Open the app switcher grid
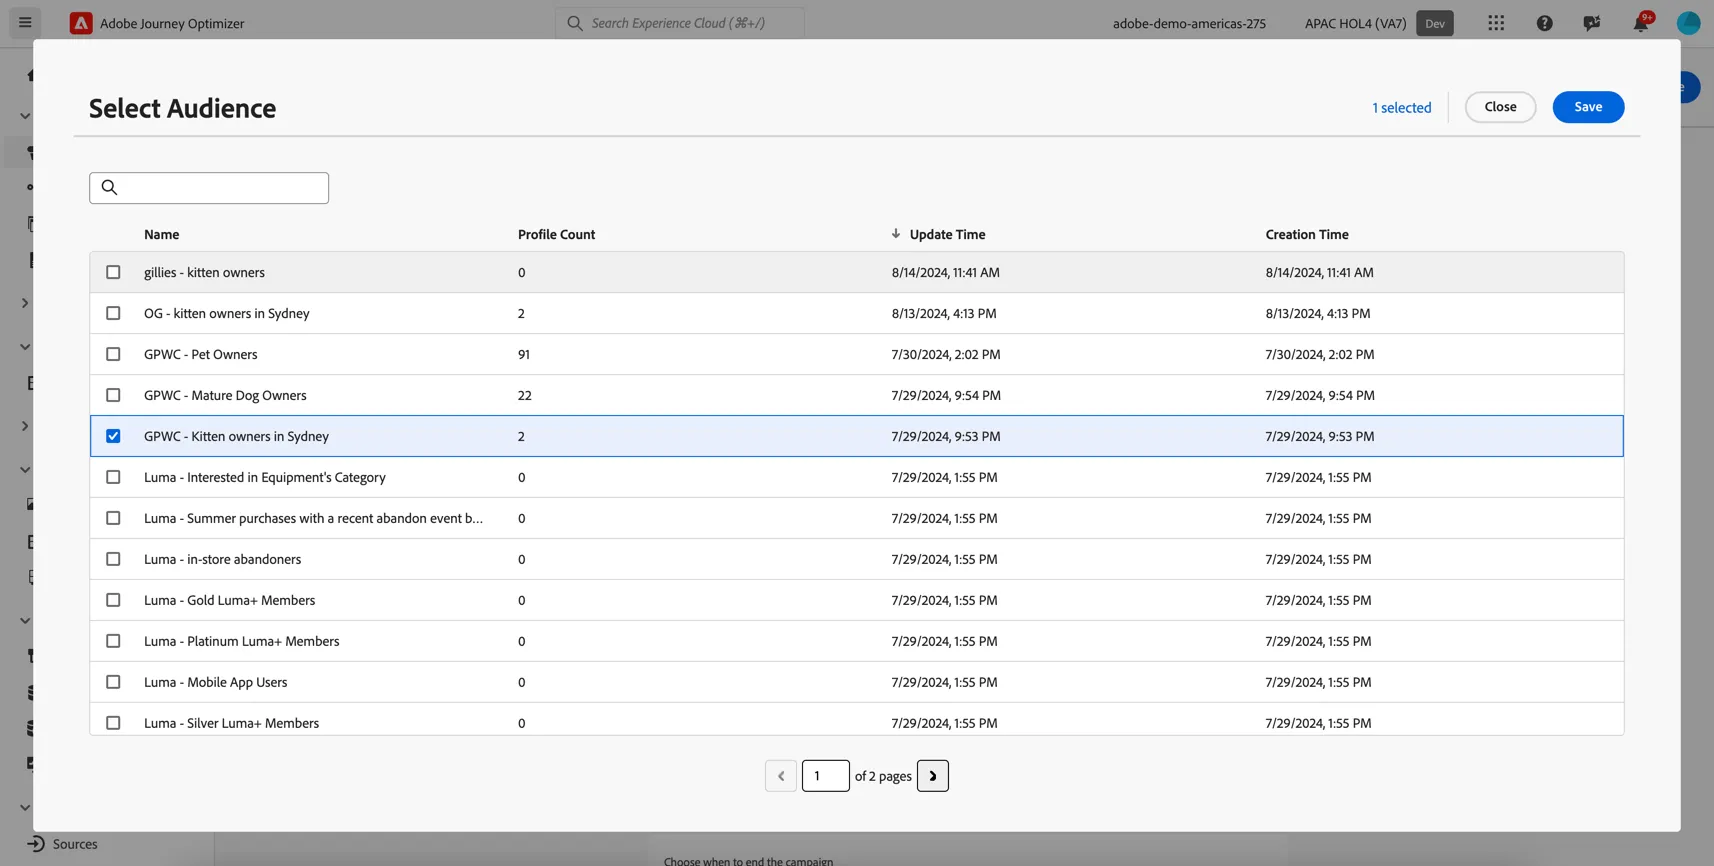 pyautogui.click(x=1496, y=23)
